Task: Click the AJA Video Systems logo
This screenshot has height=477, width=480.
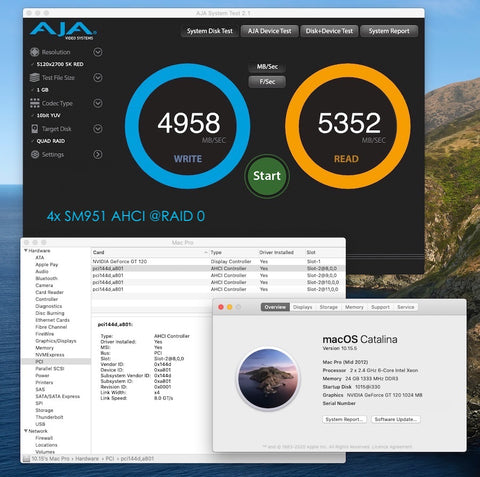Action: [63, 31]
